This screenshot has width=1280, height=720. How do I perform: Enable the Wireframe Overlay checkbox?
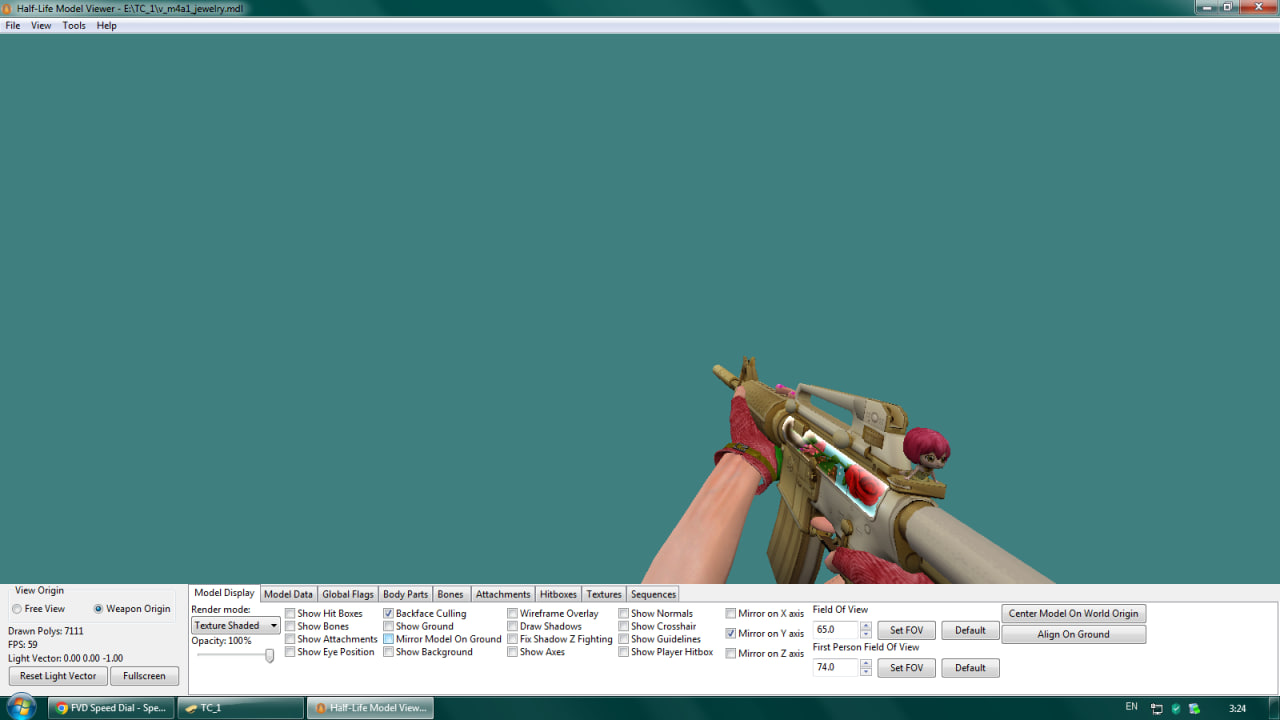click(x=512, y=614)
